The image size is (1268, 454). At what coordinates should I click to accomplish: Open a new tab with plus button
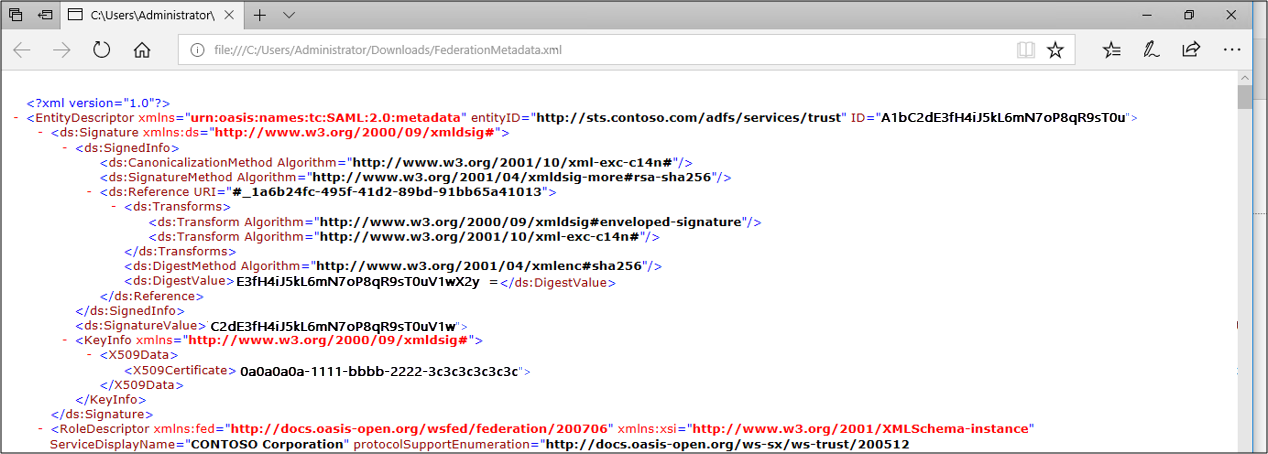[259, 15]
